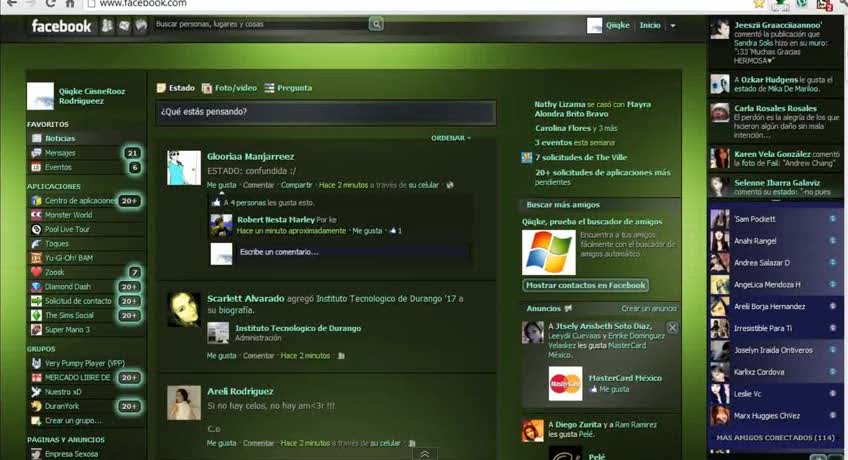Click the Facebook logo
Screen dimensions: 848x460
(x=61, y=25)
